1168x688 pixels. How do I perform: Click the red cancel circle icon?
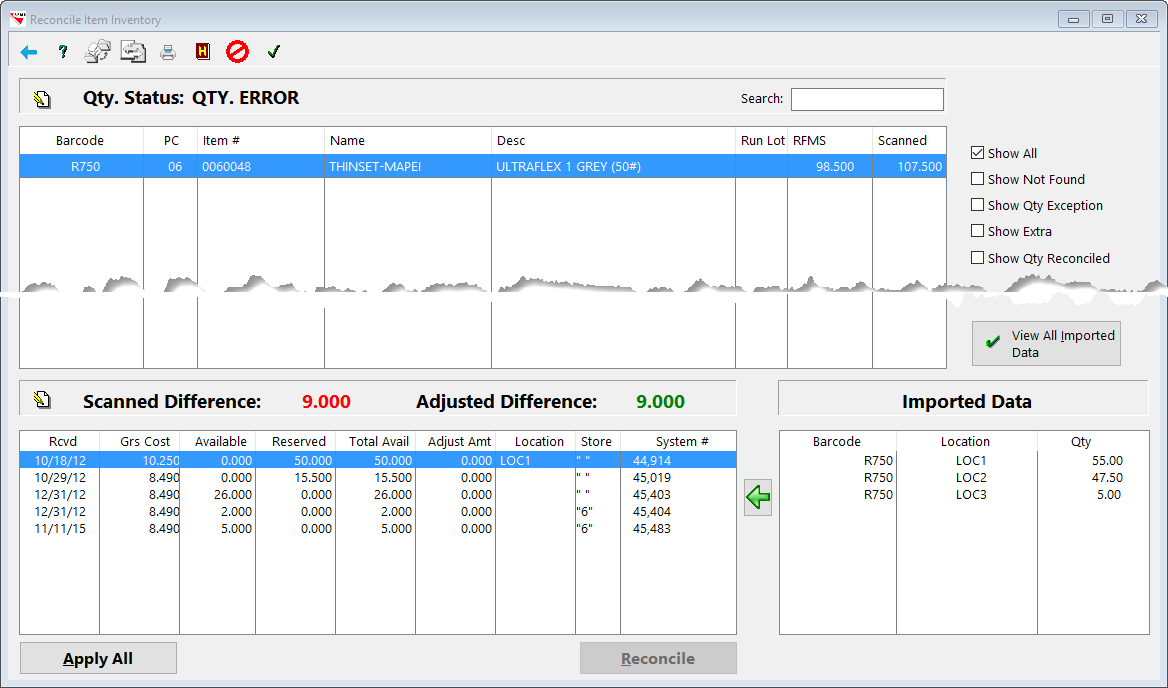237,52
